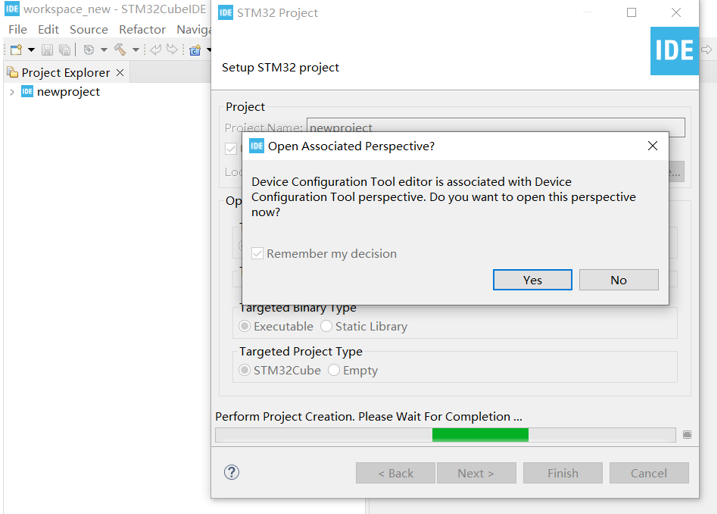Click the right-pointing curved arrow toolbar icon
This screenshot has width=717, height=514.
click(172, 49)
